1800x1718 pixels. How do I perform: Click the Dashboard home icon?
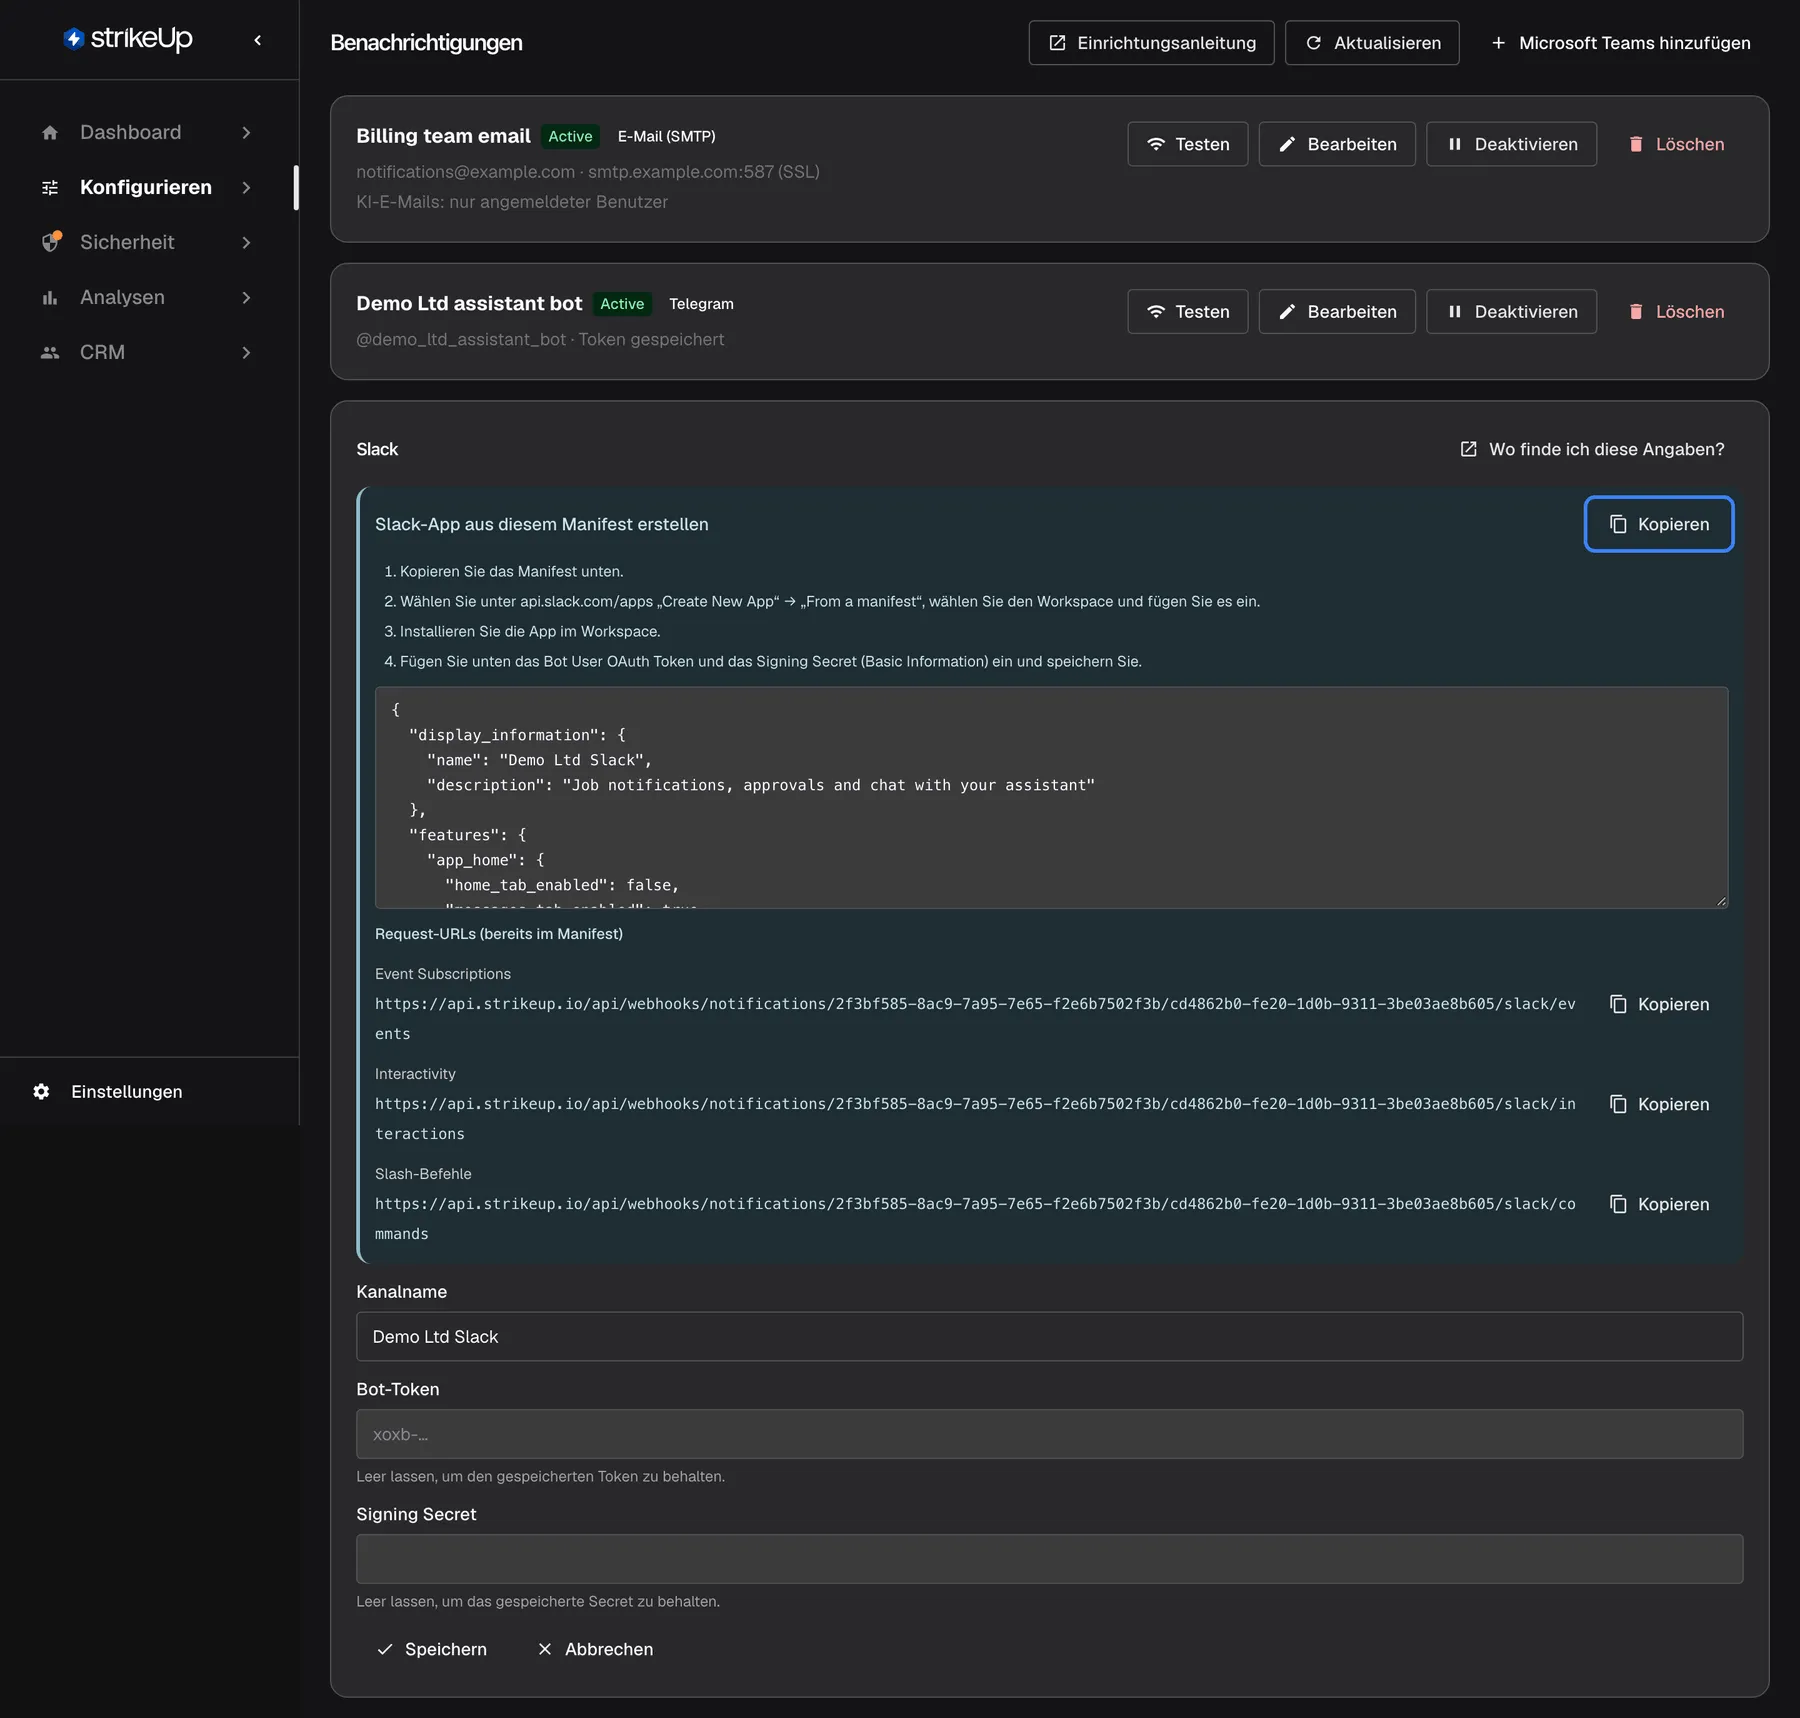coord(50,133)
